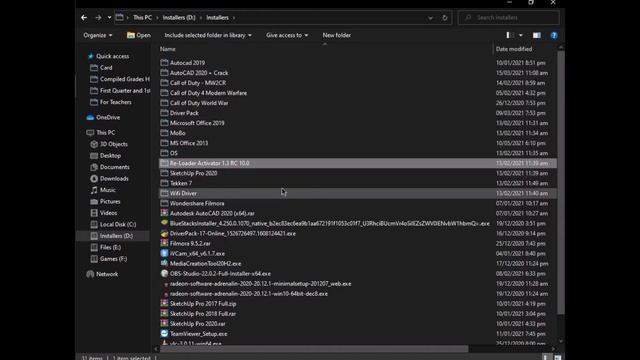Select Microsoft Office 2019 folder

coord(197,123)
